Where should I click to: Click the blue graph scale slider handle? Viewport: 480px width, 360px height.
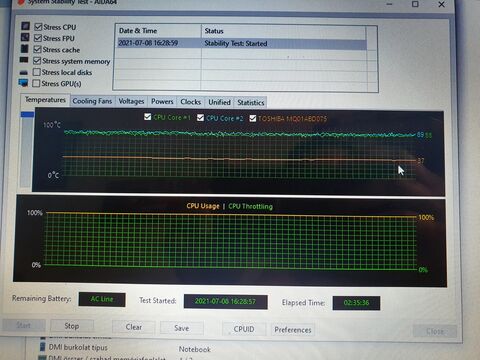[27, 115]
